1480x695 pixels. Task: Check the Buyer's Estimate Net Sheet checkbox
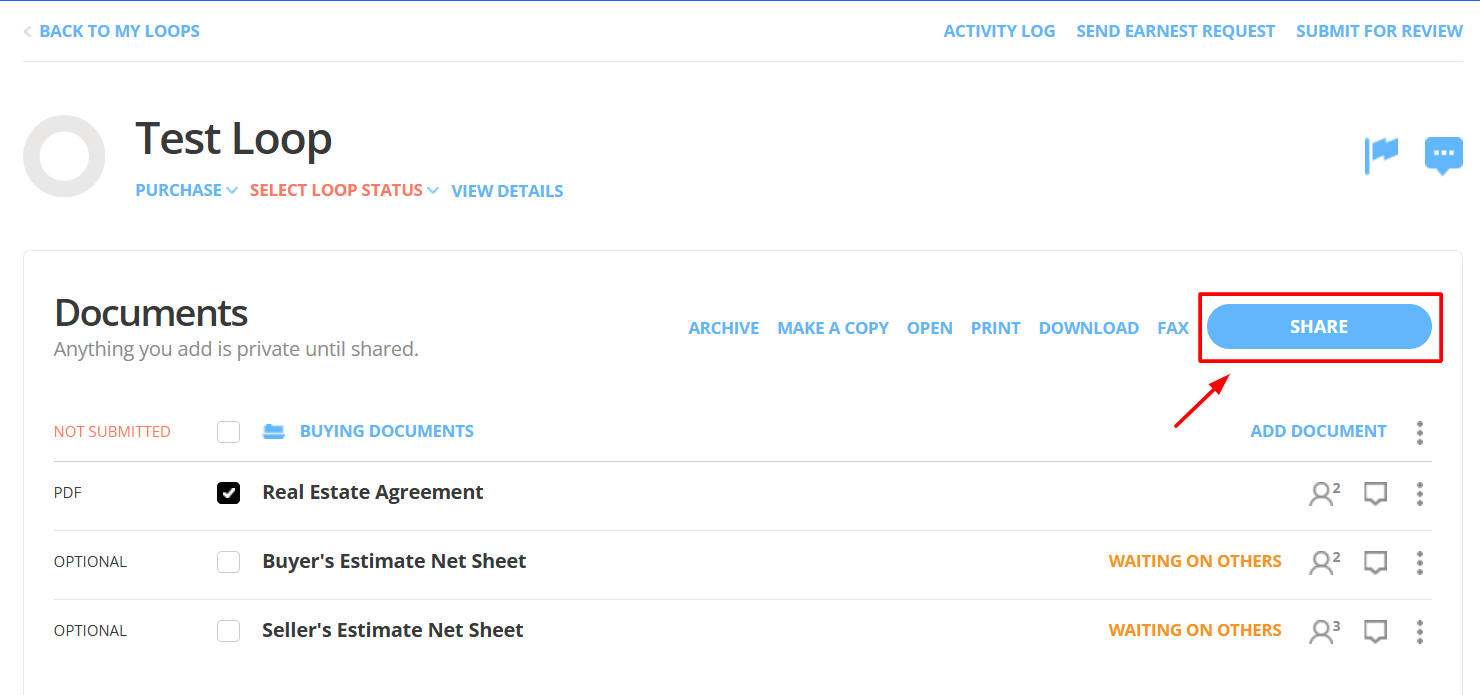tap(229, 562)
